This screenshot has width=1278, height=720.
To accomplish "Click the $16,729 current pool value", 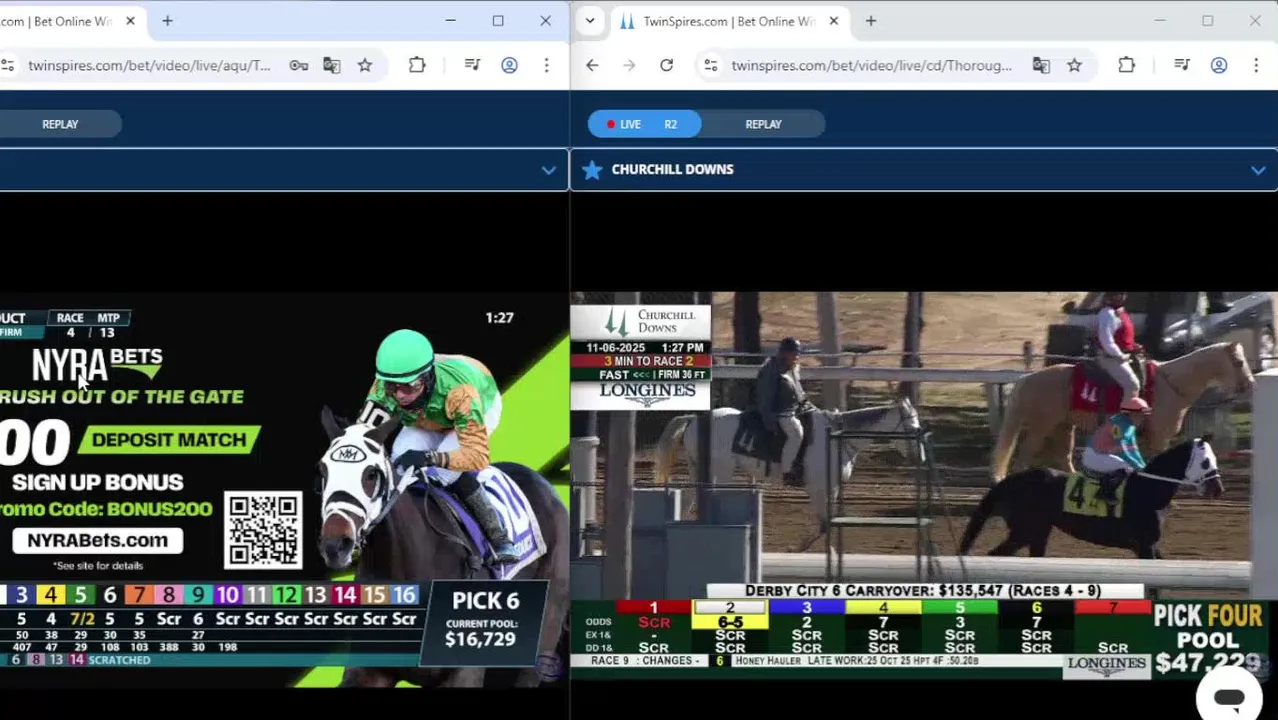I will coord(480,639).
